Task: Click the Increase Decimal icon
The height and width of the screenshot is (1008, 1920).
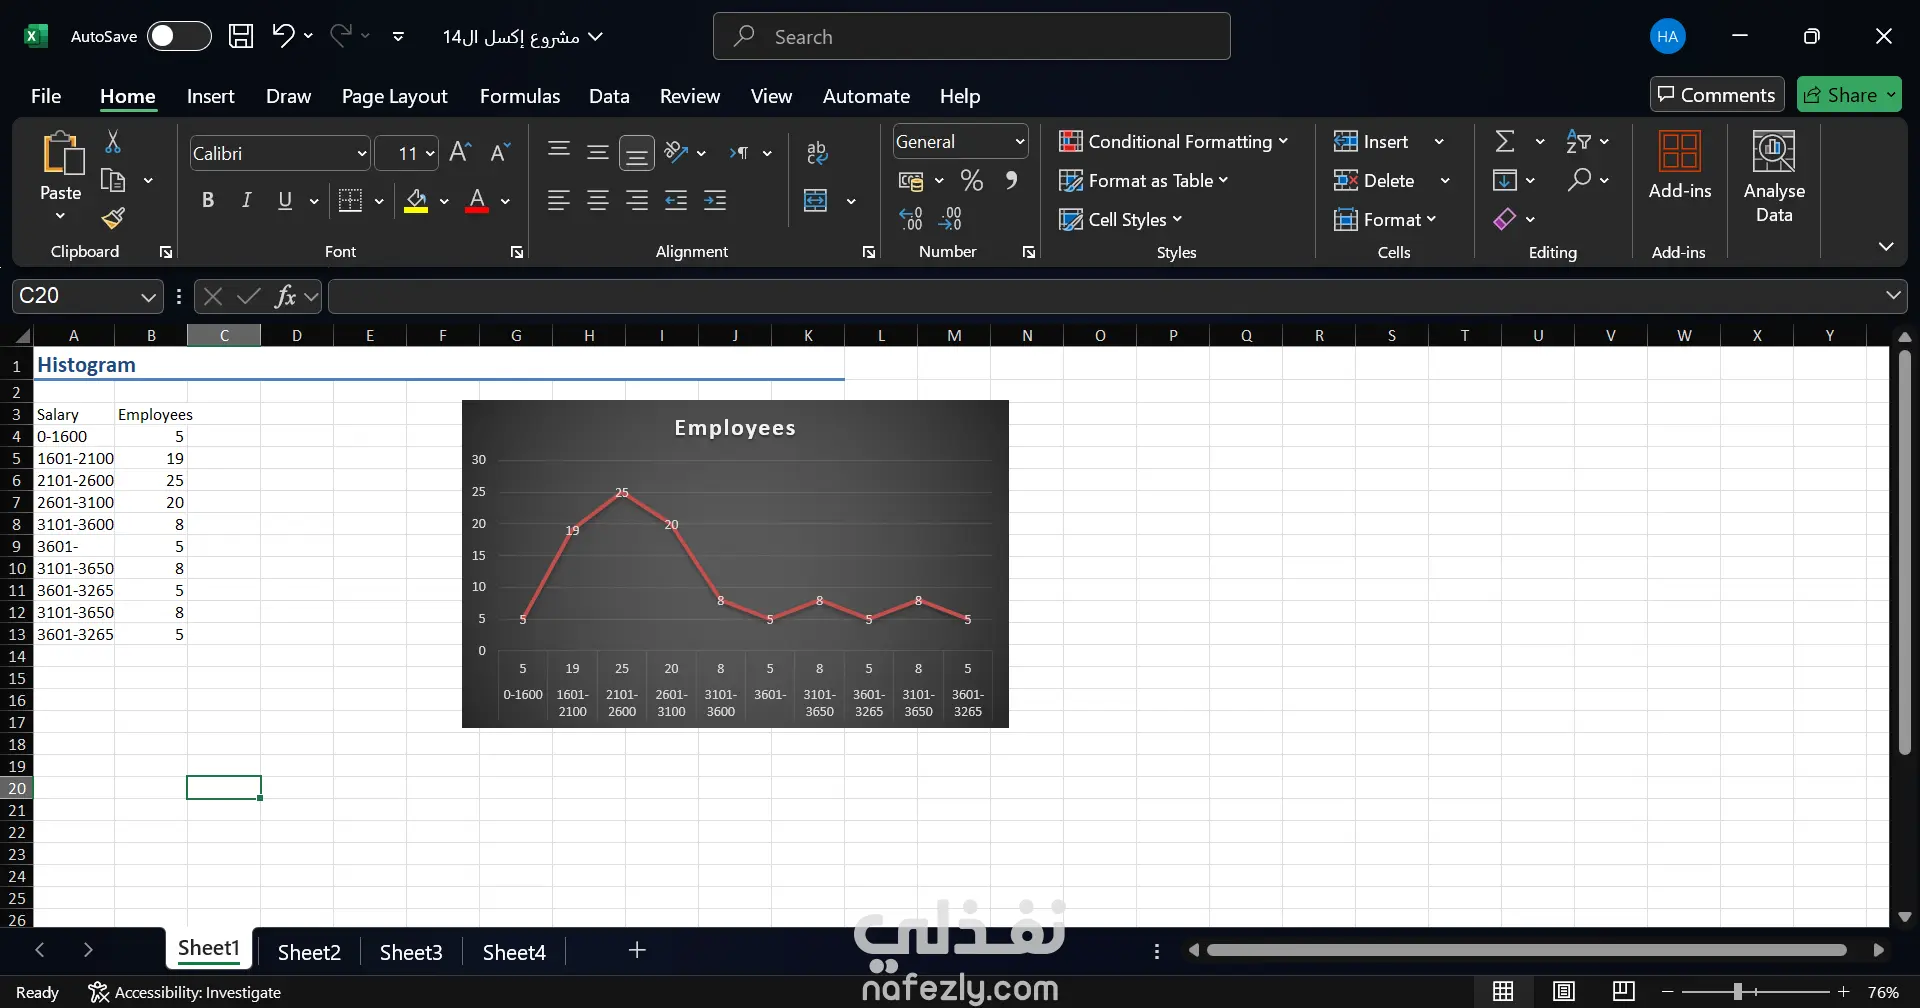Action: [911, 219]
